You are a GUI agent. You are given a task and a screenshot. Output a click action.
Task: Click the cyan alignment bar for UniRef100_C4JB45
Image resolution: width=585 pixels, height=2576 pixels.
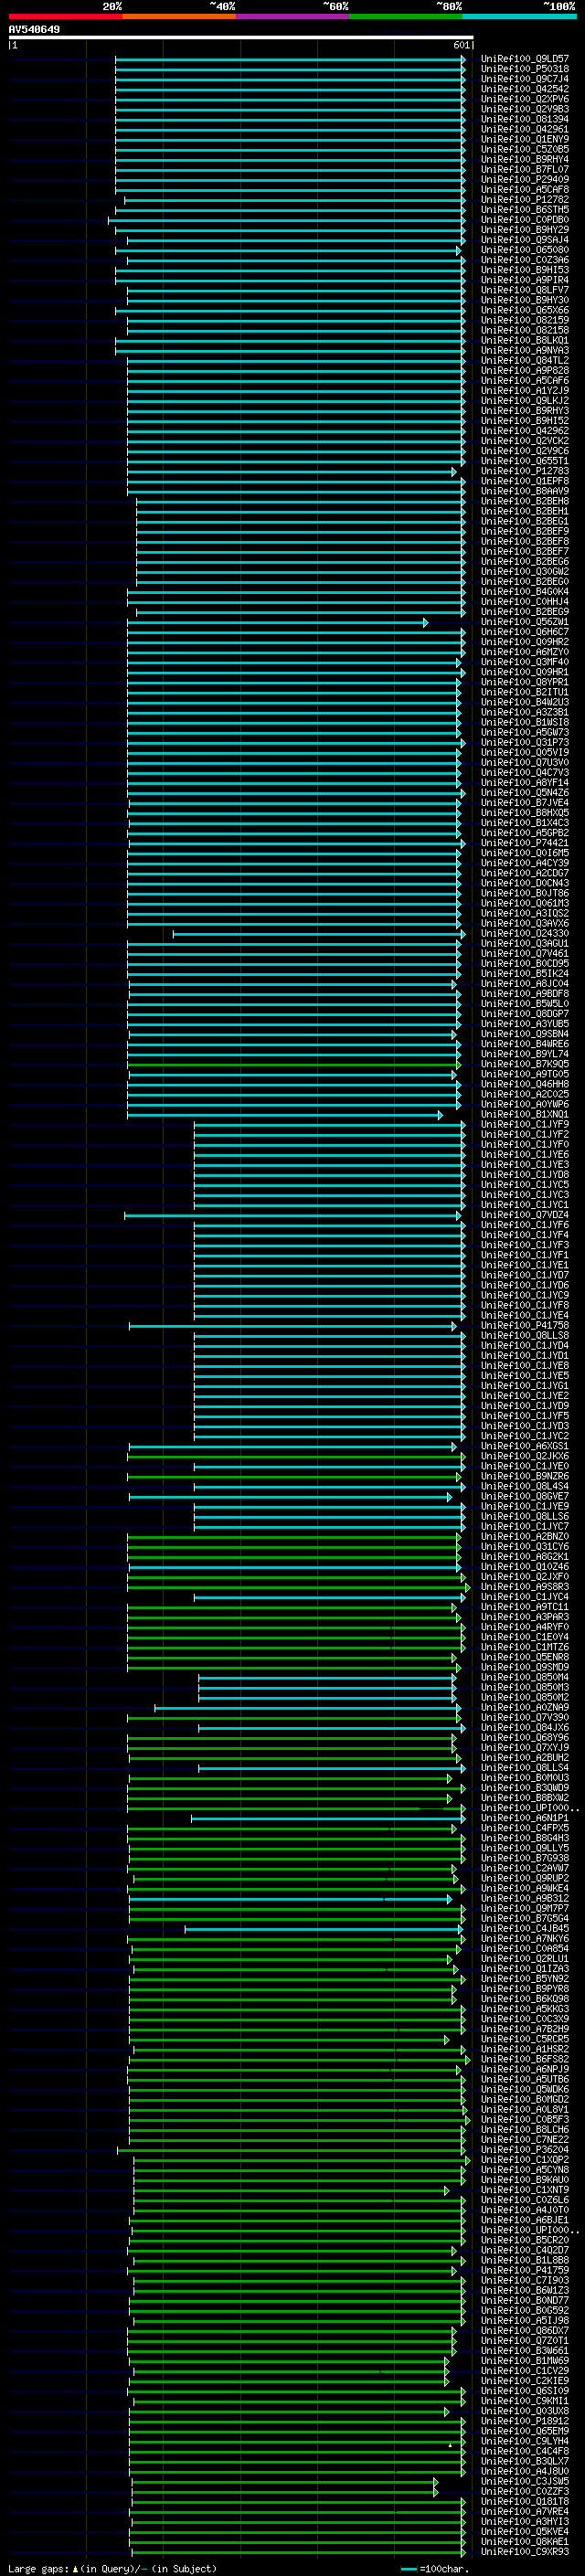tap(325, 1929)
